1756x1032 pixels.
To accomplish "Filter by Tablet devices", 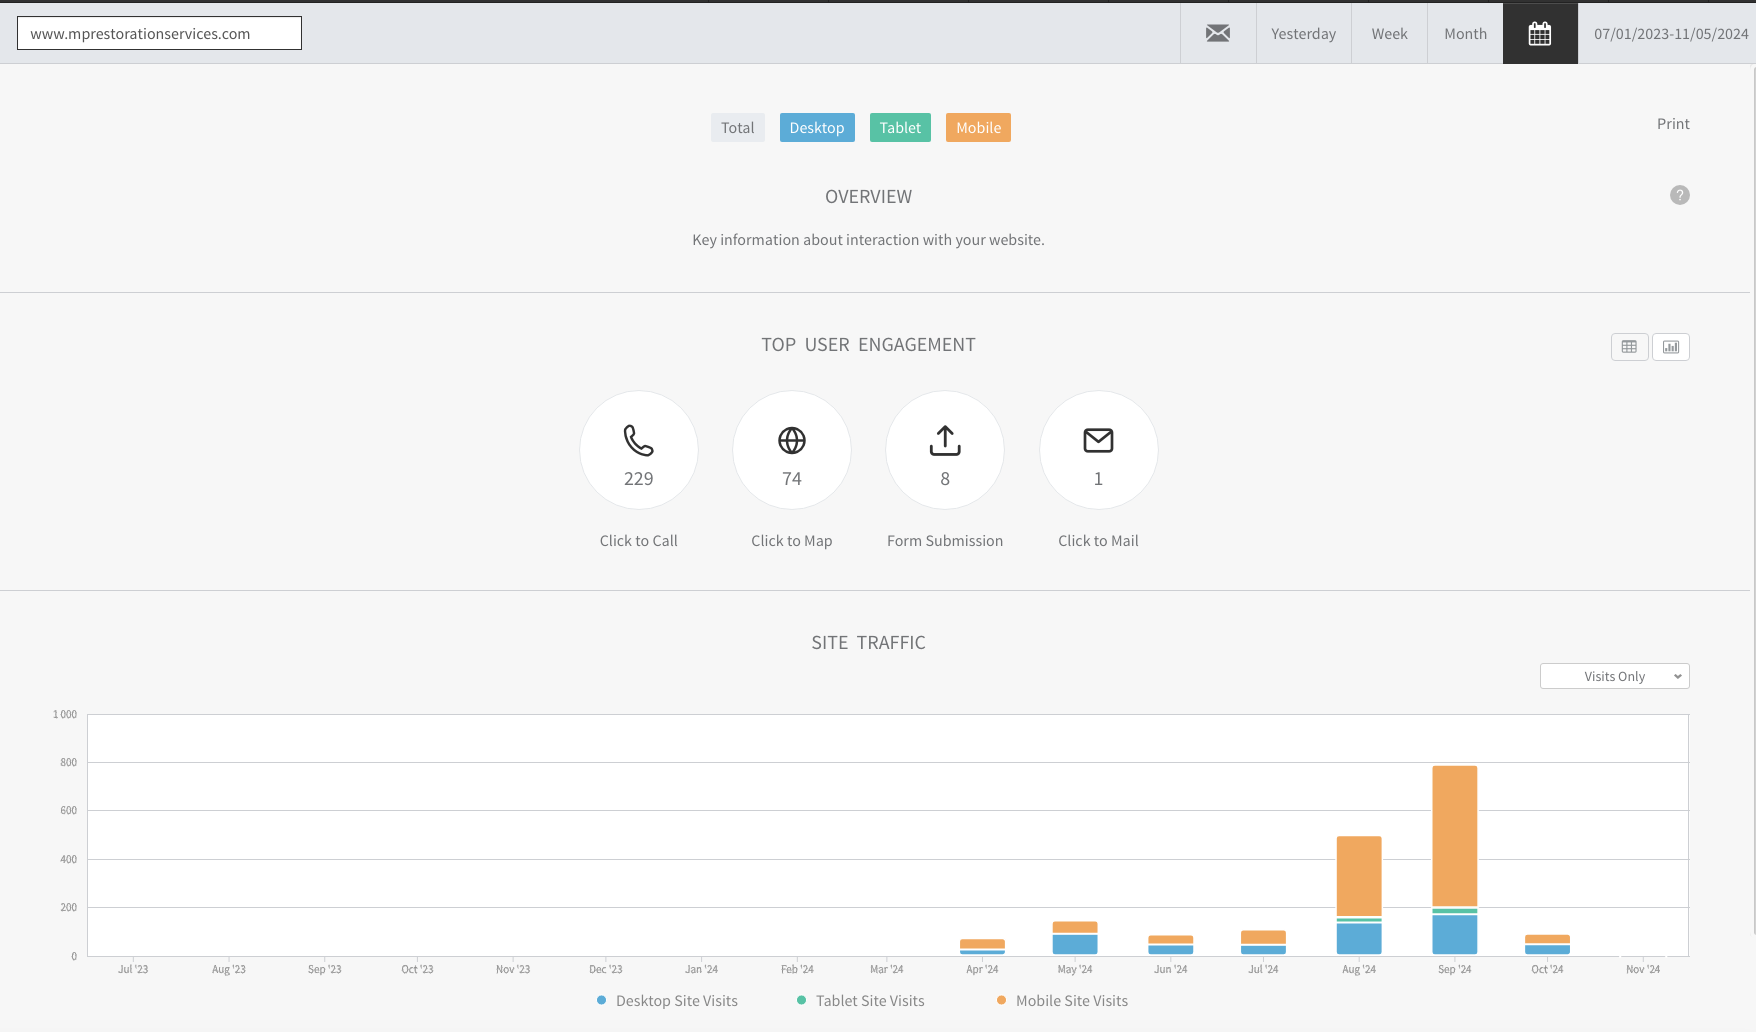I will 900,127.
